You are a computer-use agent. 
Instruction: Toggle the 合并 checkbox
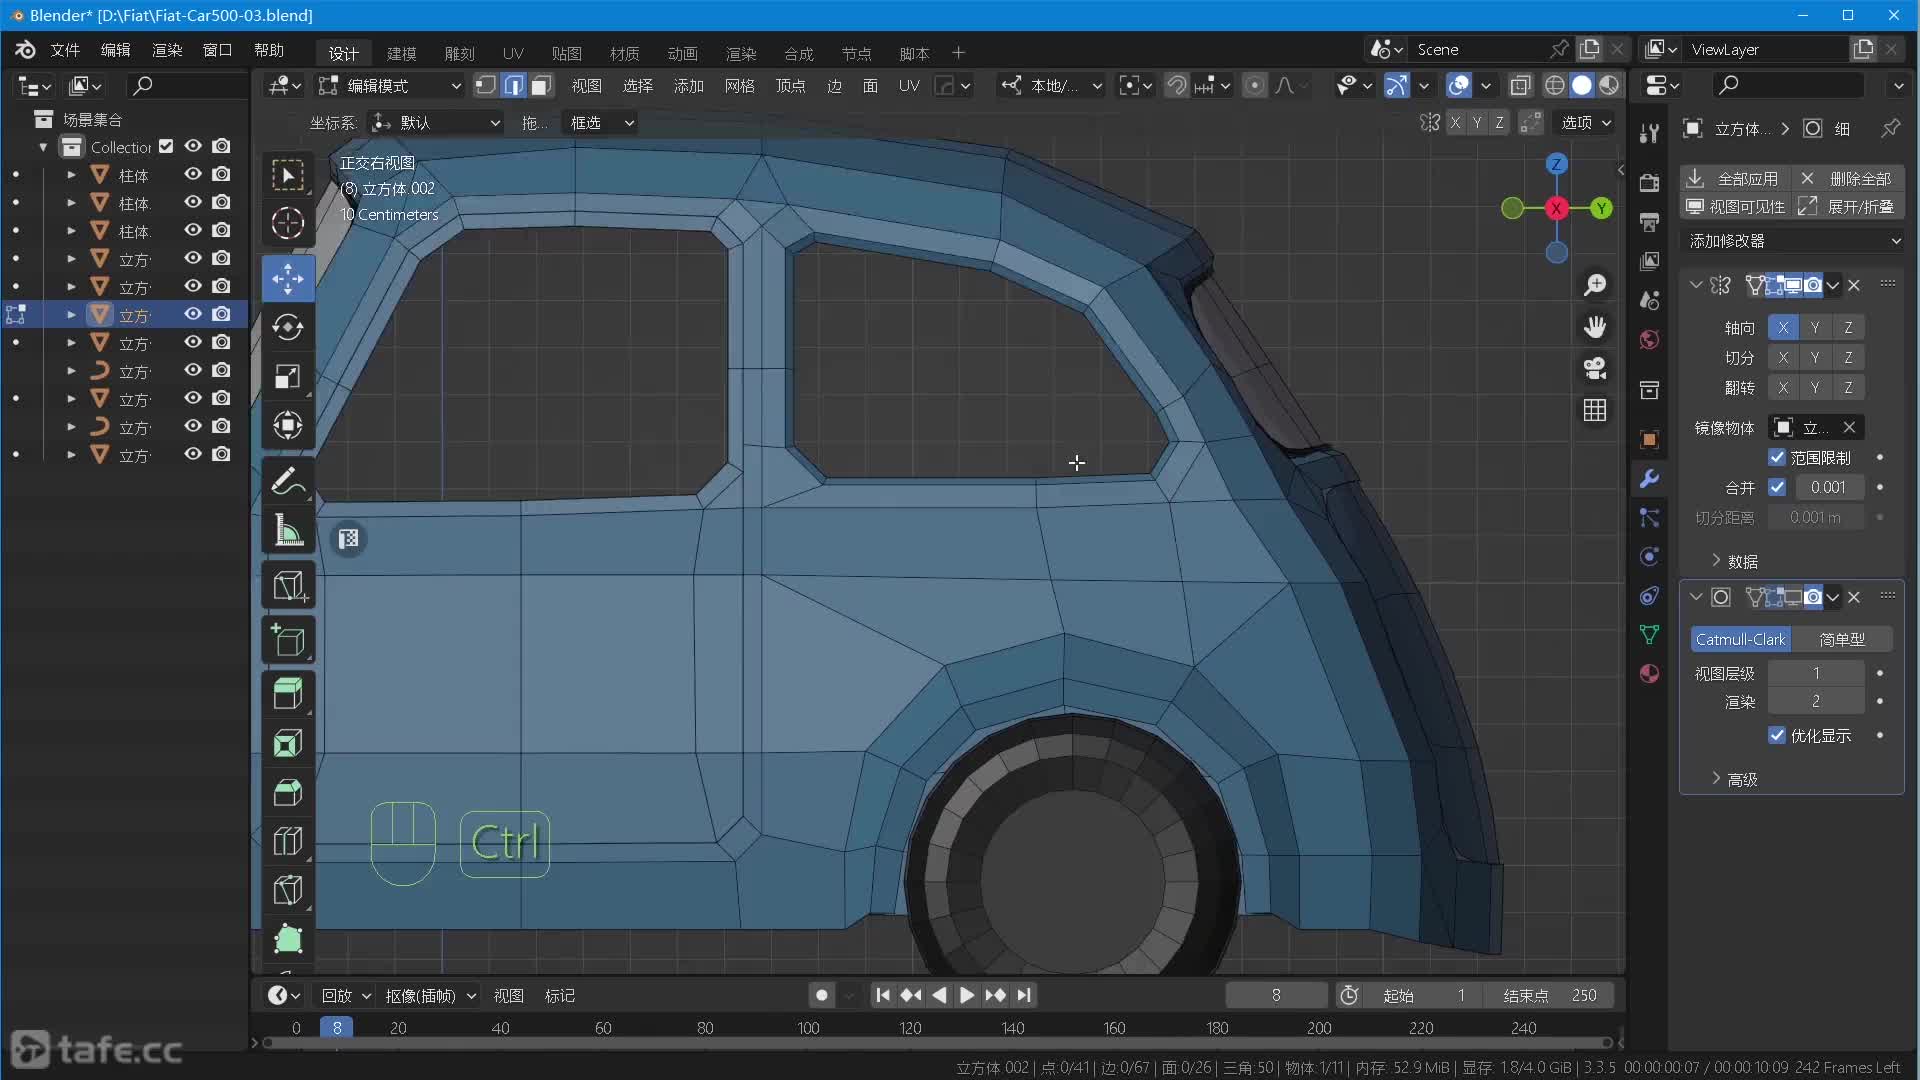[x=1777, y=487]
